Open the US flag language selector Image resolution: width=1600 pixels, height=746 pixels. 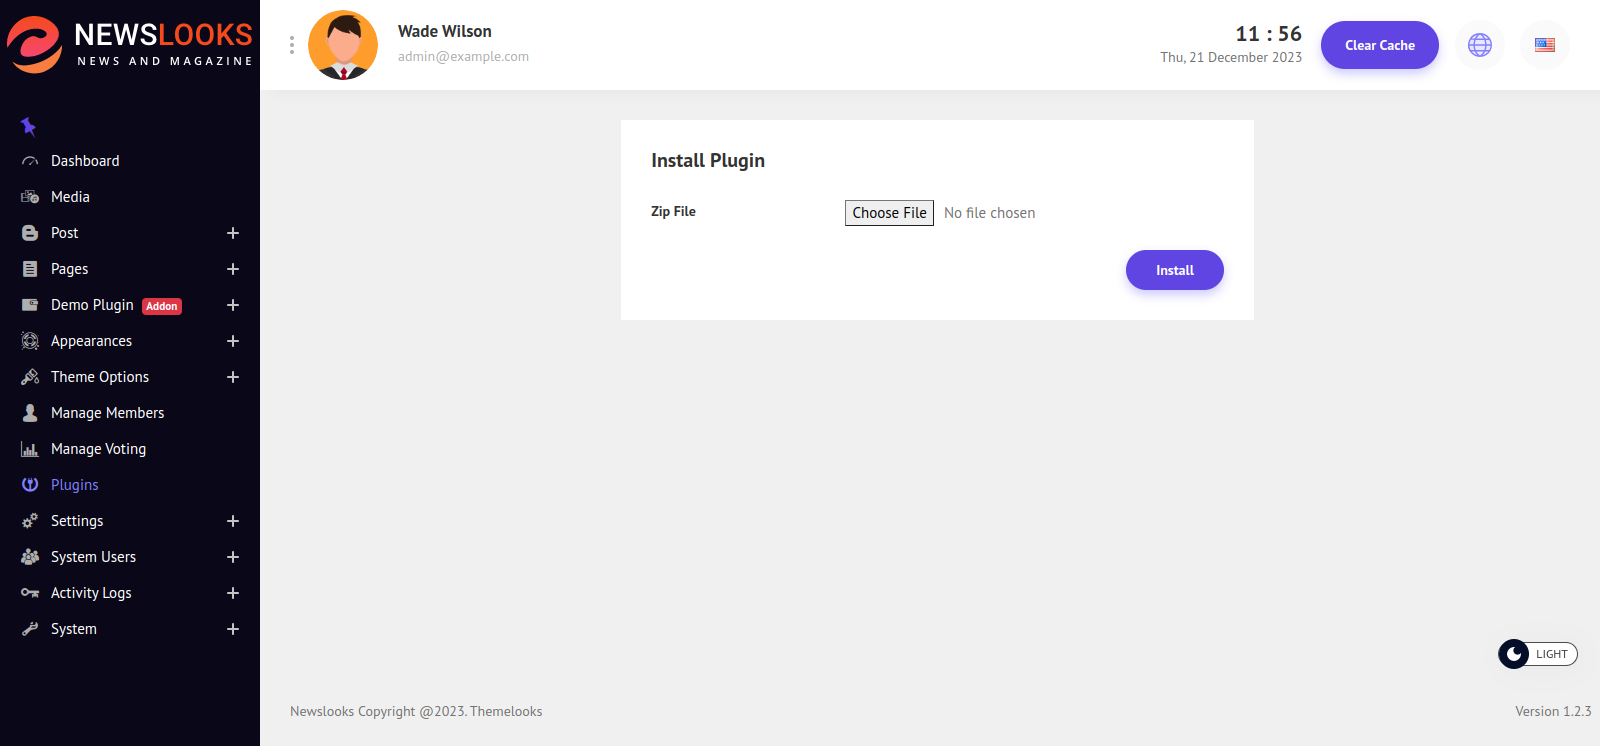pyautogui.click(x=1544, y=45)
